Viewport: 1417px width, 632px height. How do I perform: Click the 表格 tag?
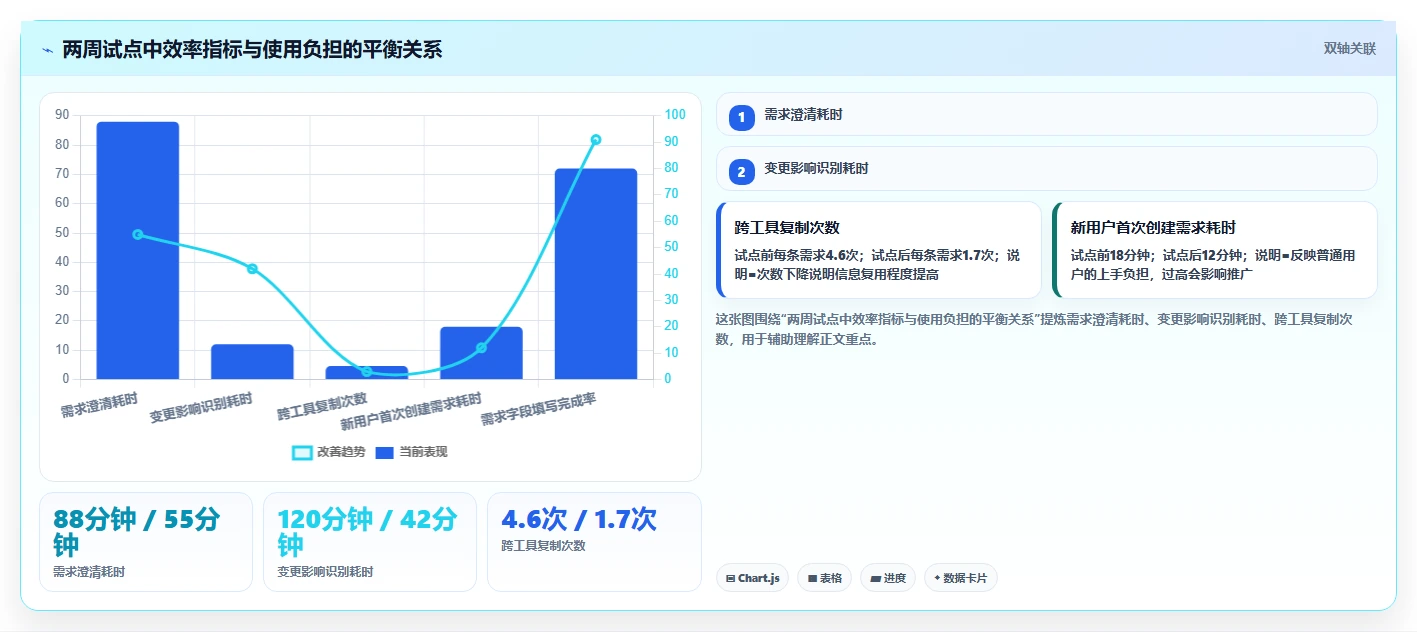(825, 578)
